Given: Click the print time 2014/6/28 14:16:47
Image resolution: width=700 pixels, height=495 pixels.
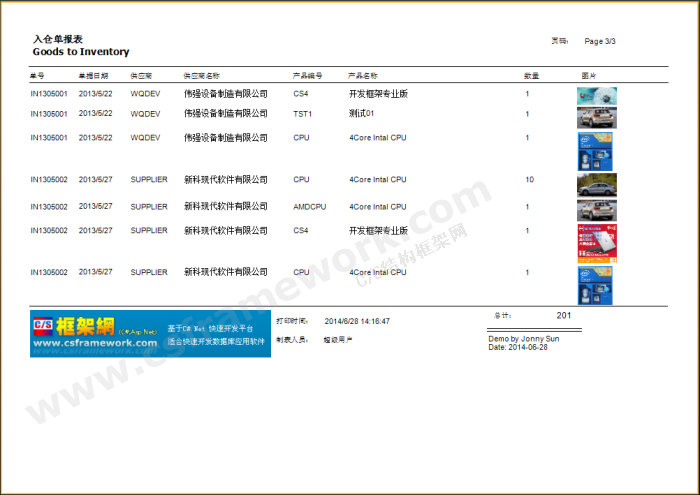Looking at the screenshot, I should (x=357, y=321).
